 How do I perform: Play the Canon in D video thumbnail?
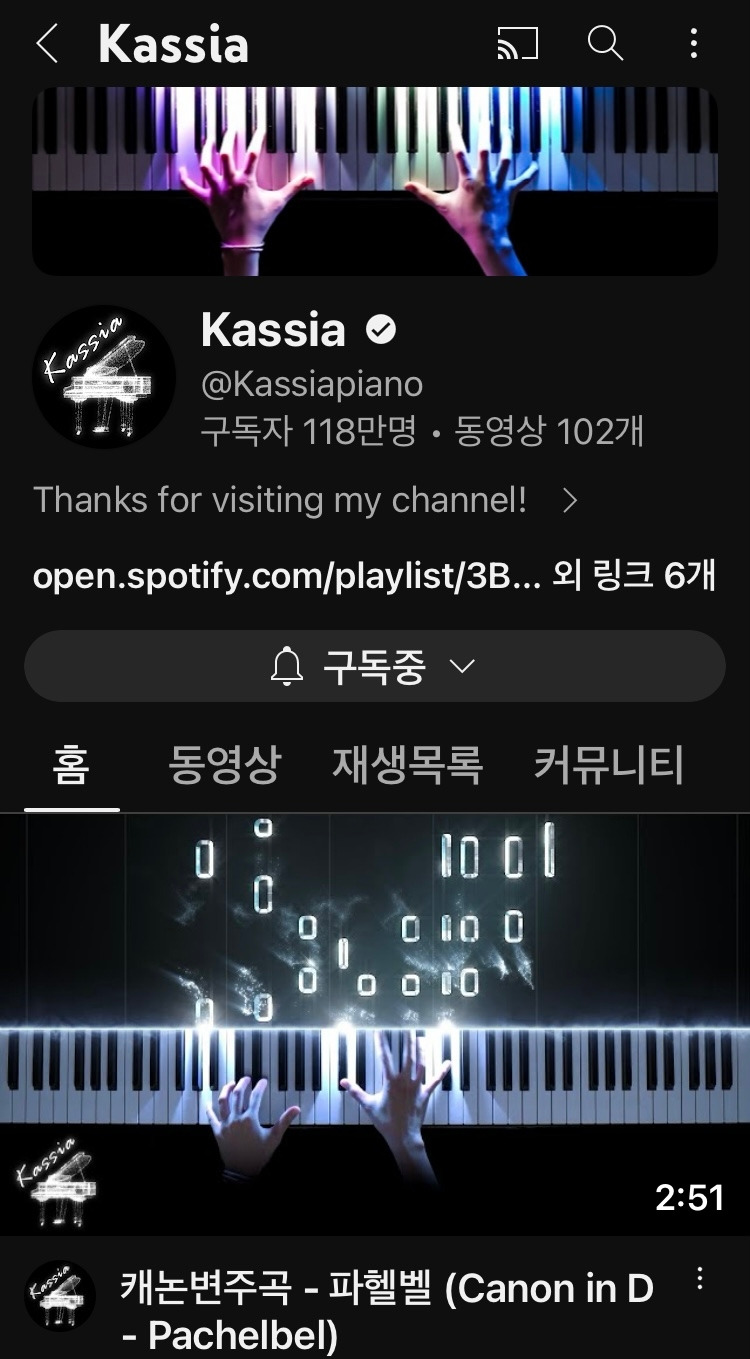(375, 1025)
